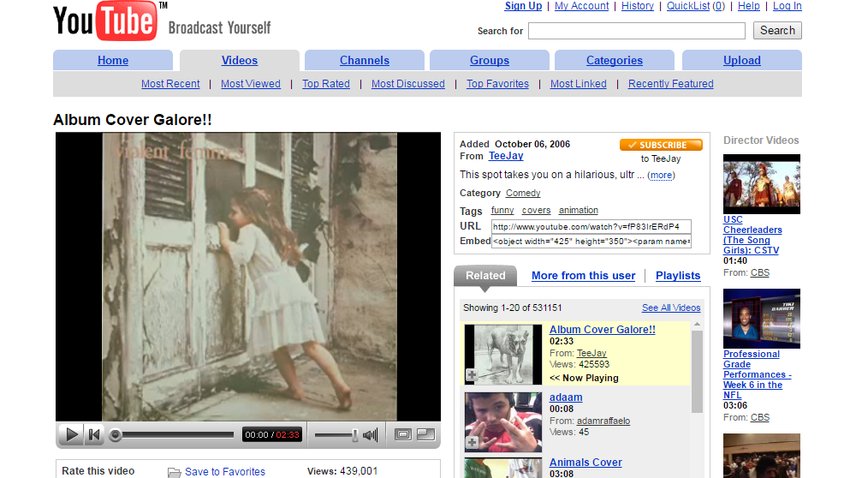Open the Home tab

pyautogui.click(x=113, y=60)
